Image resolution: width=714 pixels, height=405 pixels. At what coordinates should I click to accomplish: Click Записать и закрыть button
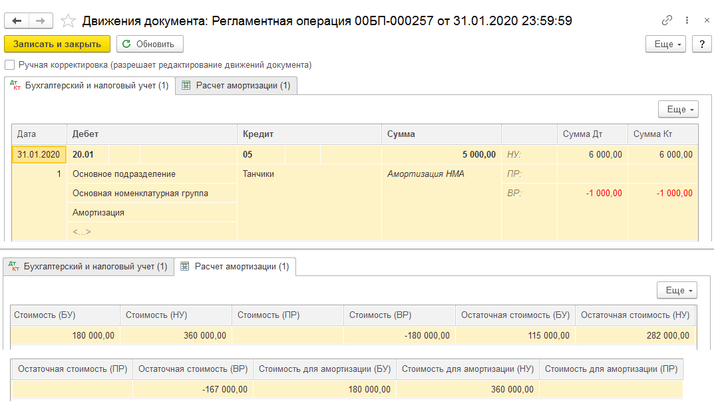point(57,44)
